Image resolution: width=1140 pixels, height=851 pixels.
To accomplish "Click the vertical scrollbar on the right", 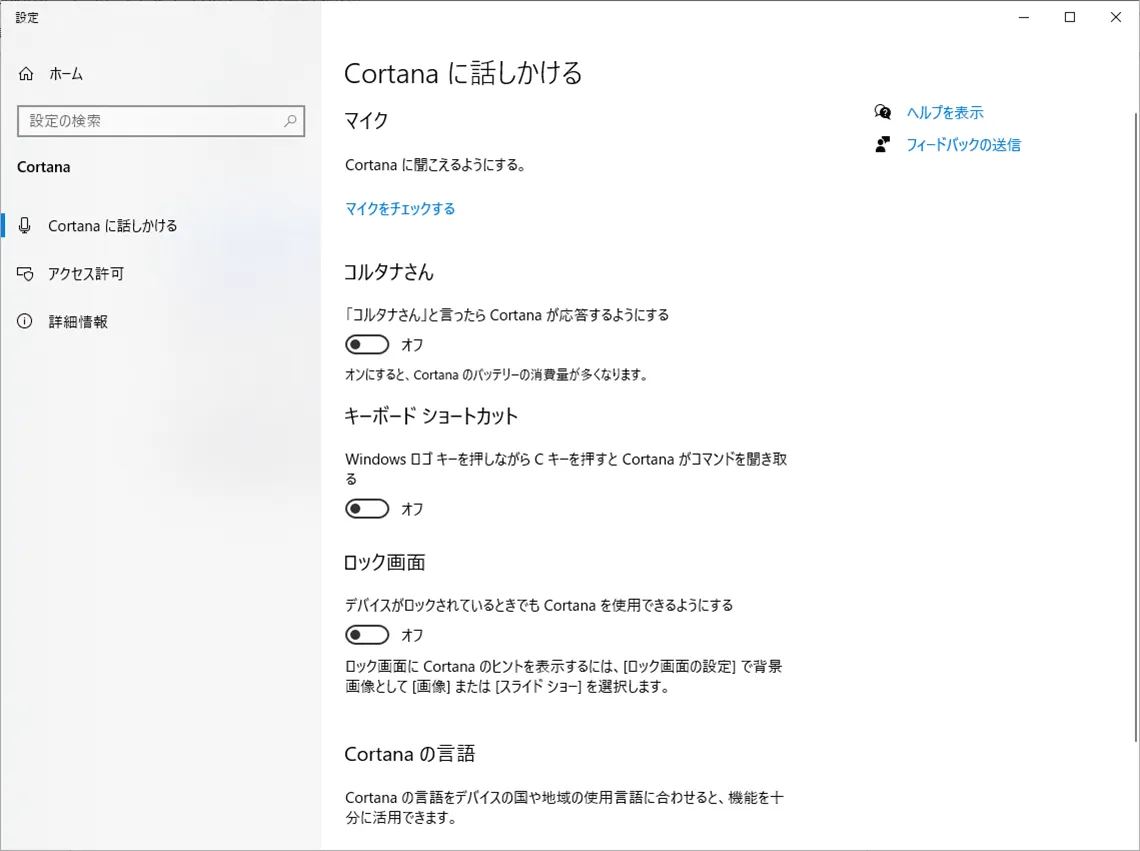I will point(1136,428).
